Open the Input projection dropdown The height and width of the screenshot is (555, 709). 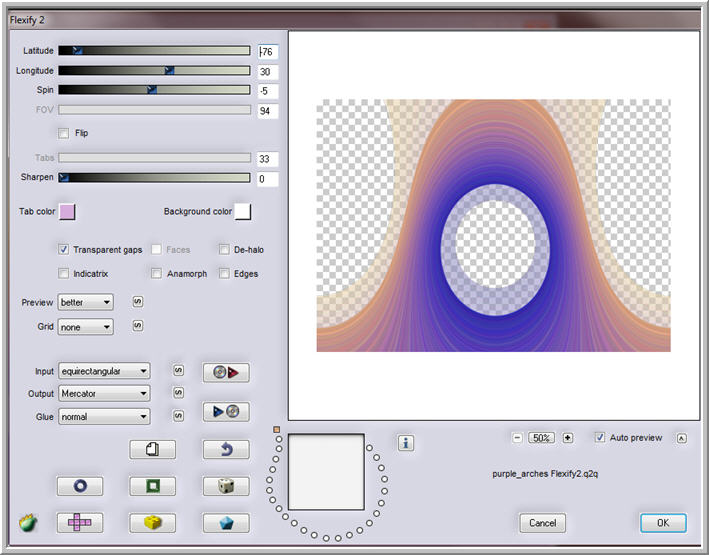point(104,371)
